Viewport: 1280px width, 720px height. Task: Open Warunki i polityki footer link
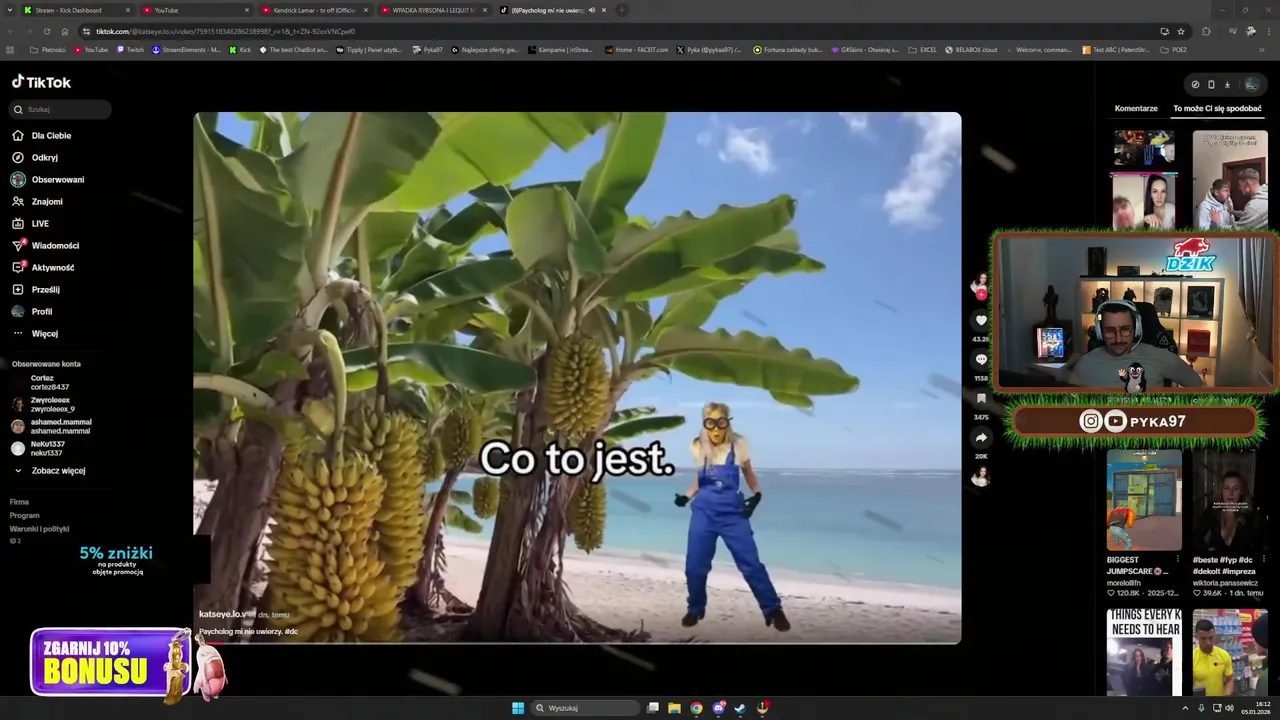(x=39, y=528)
